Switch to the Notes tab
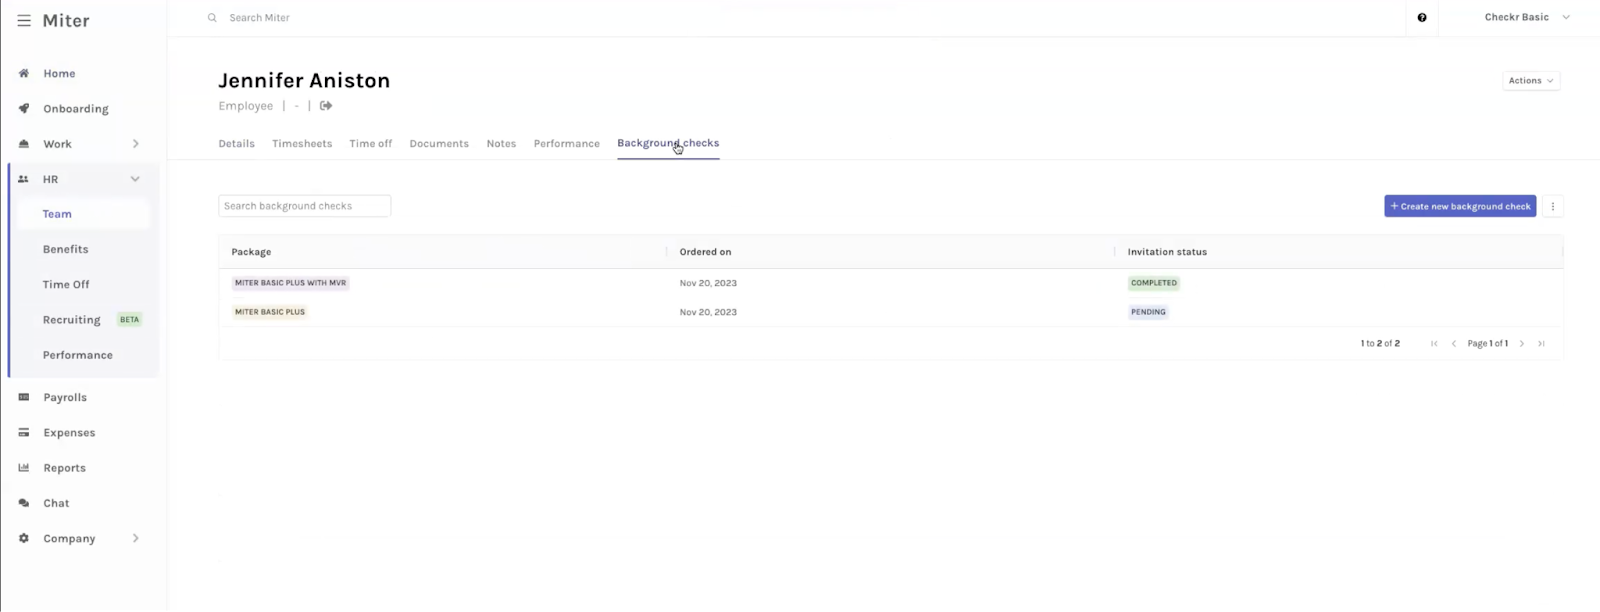Image resolution: width=1600 pixels, height=612 pixels. pos(501,144)
